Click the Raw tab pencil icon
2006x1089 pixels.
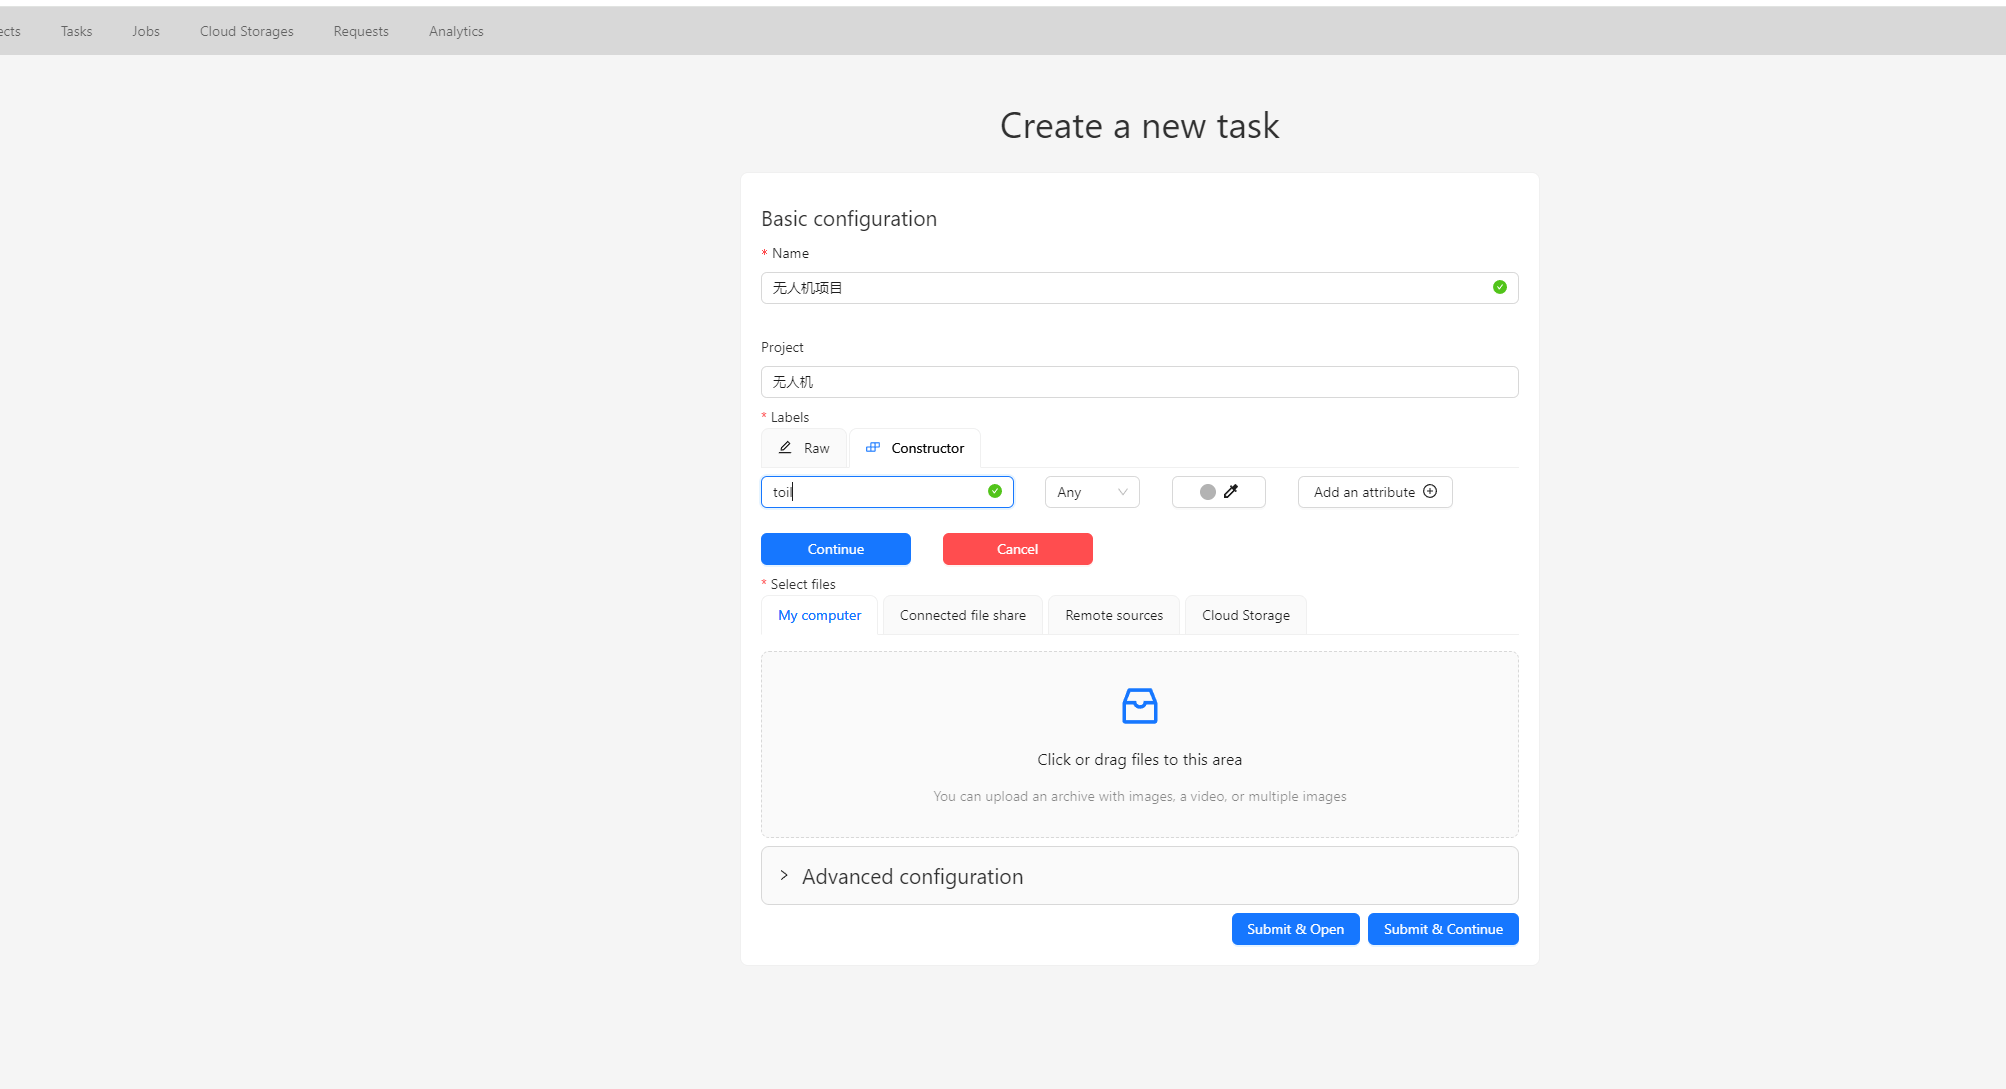click(x=786, y=448)
